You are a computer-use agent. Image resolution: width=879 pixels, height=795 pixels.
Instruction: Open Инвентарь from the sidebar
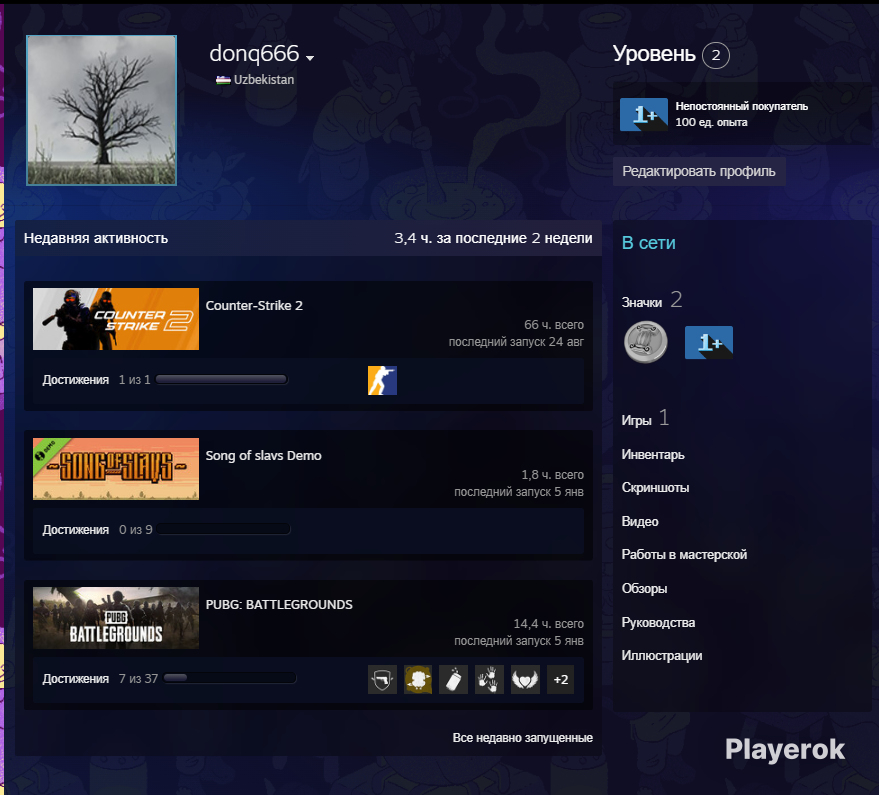click(653, 455)
